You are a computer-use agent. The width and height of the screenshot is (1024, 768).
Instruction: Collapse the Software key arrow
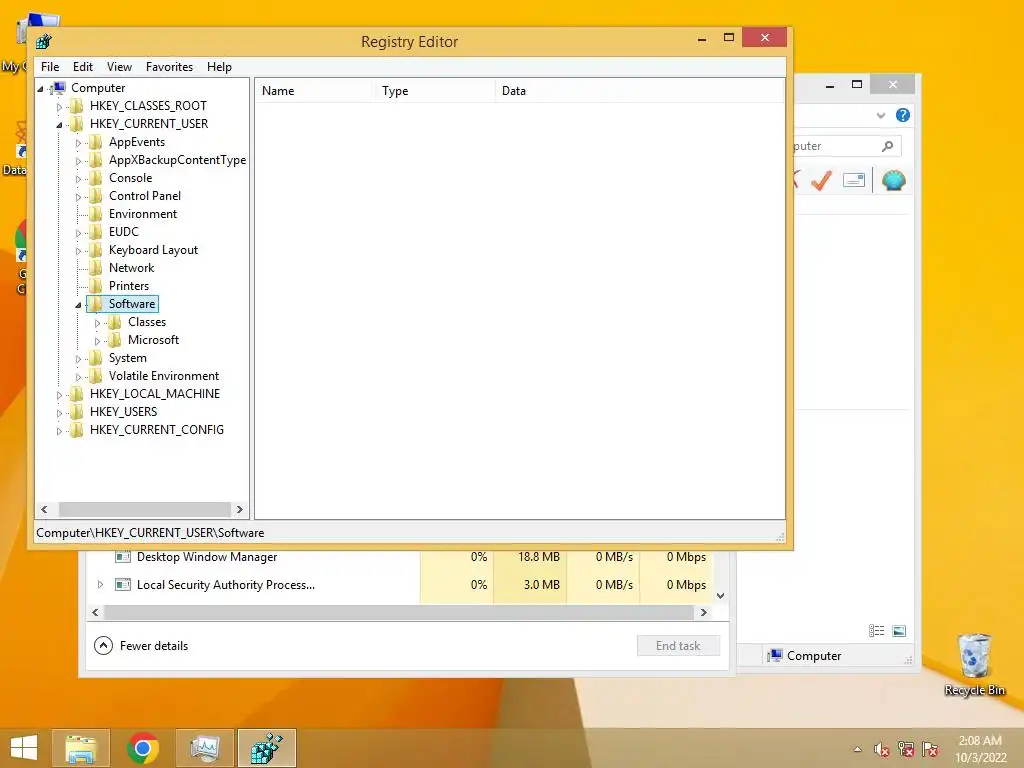(78, 305)
